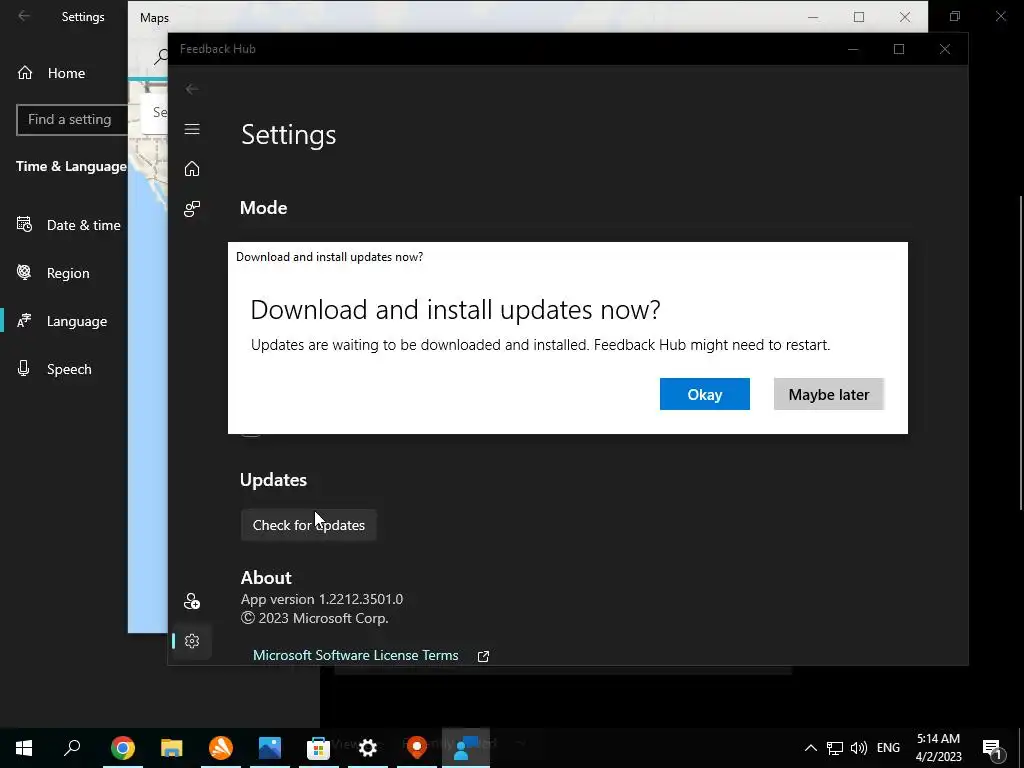Switch to Settings gear on taskbar
Viewport: 1024px width, 768px height.
pos(368,748)
